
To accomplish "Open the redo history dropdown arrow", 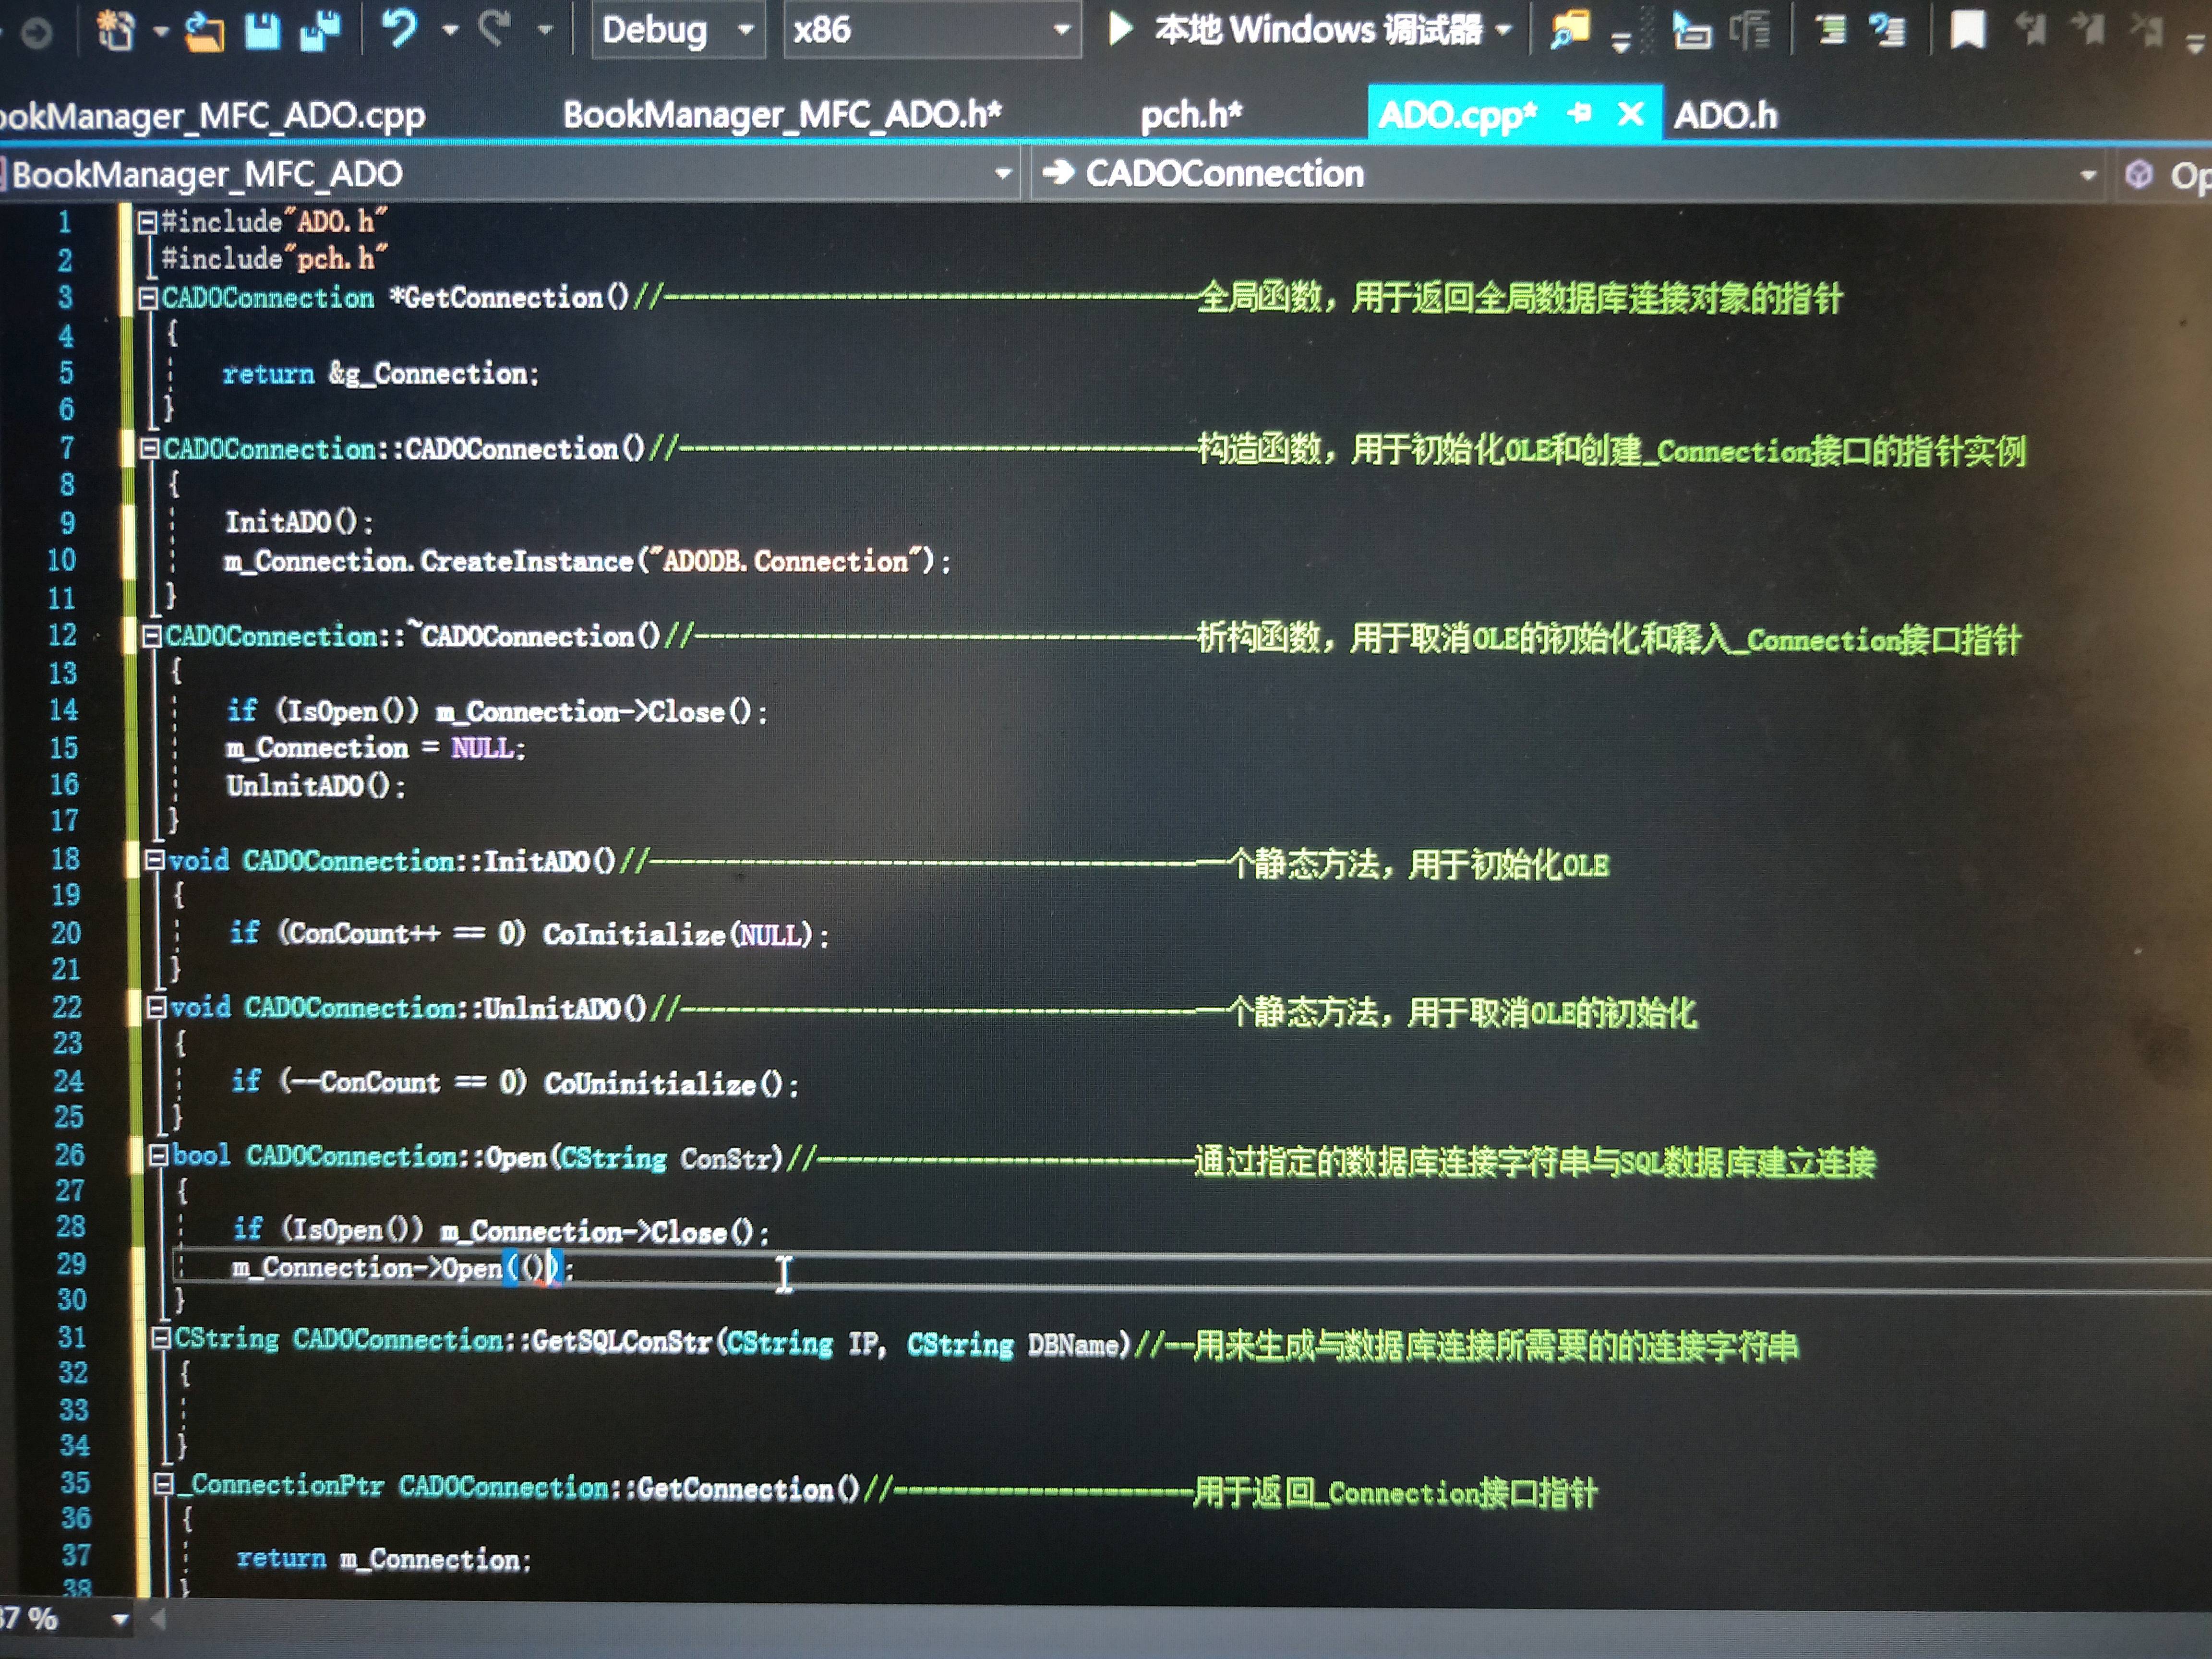I will [x=545, y=30].
